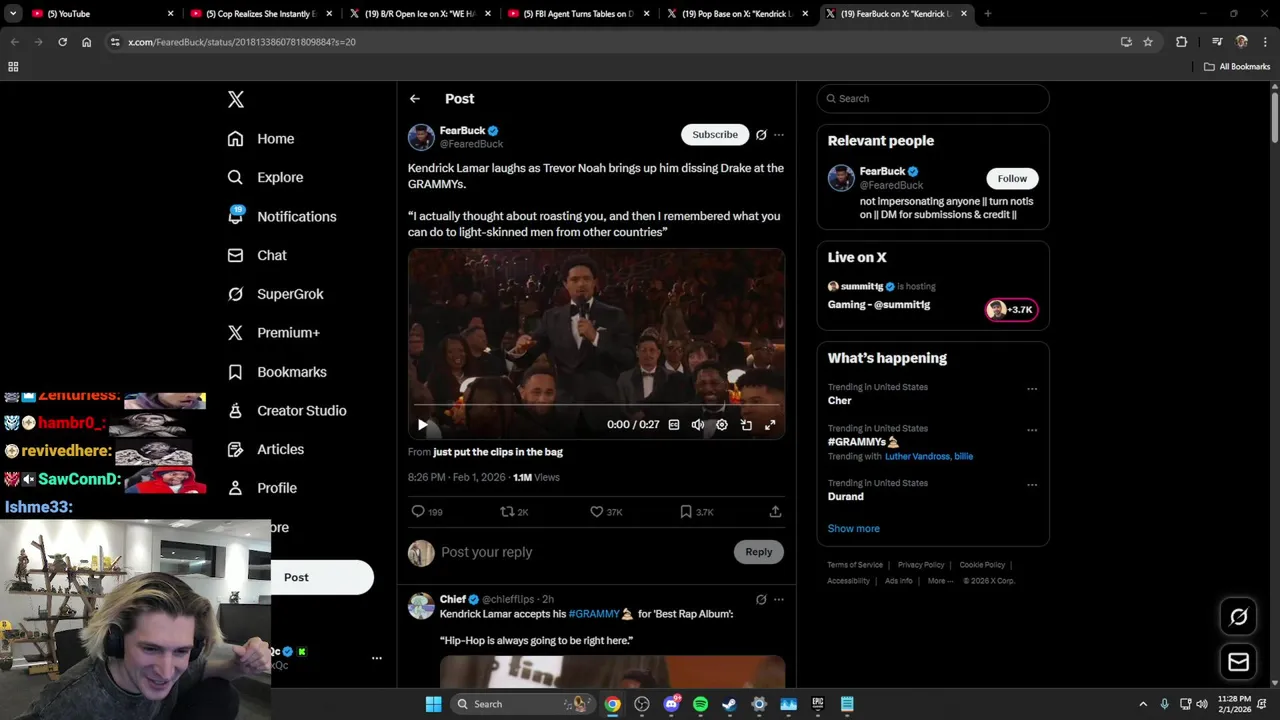Click the X logo in the sidebar

(x=236, y=99)
